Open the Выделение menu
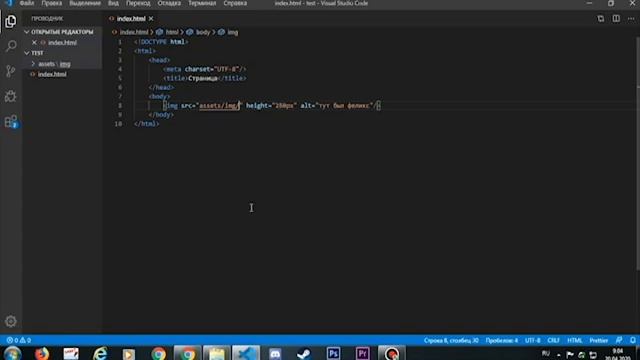The image size is (640, 360). point(85,3)
